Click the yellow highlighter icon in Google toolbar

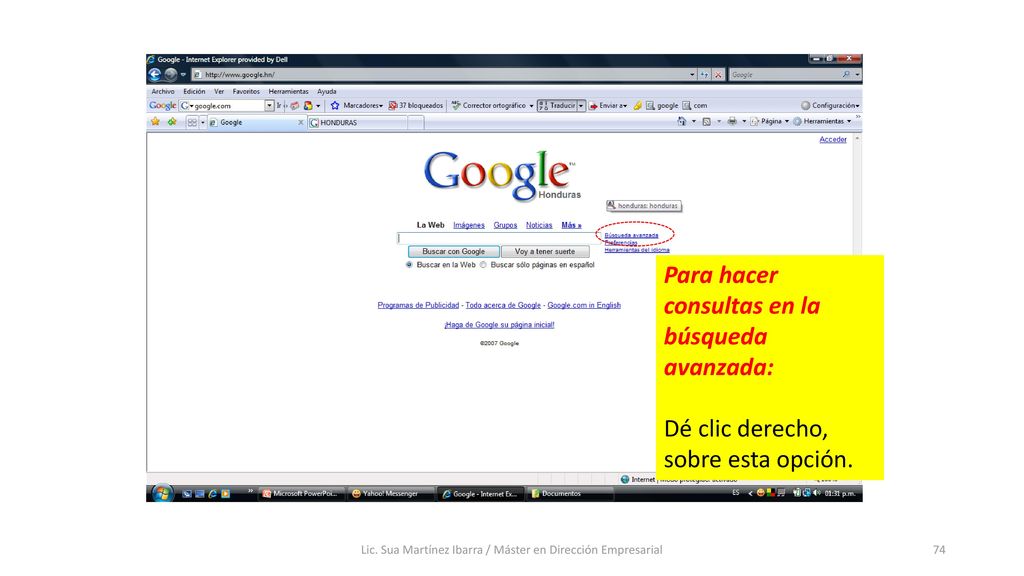click(637, 105)
